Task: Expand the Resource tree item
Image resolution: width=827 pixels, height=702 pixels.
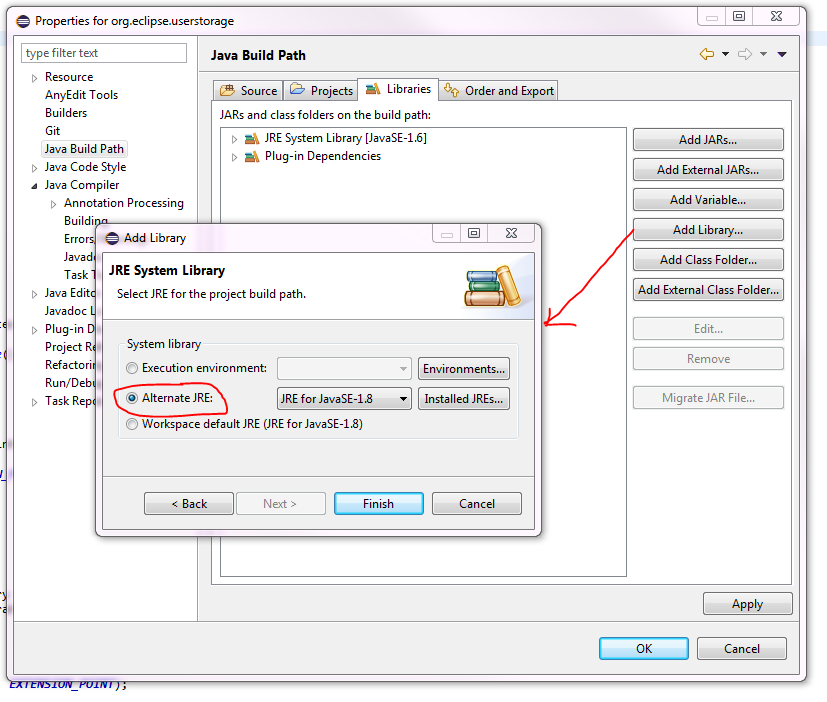Action: click(34, 78)
